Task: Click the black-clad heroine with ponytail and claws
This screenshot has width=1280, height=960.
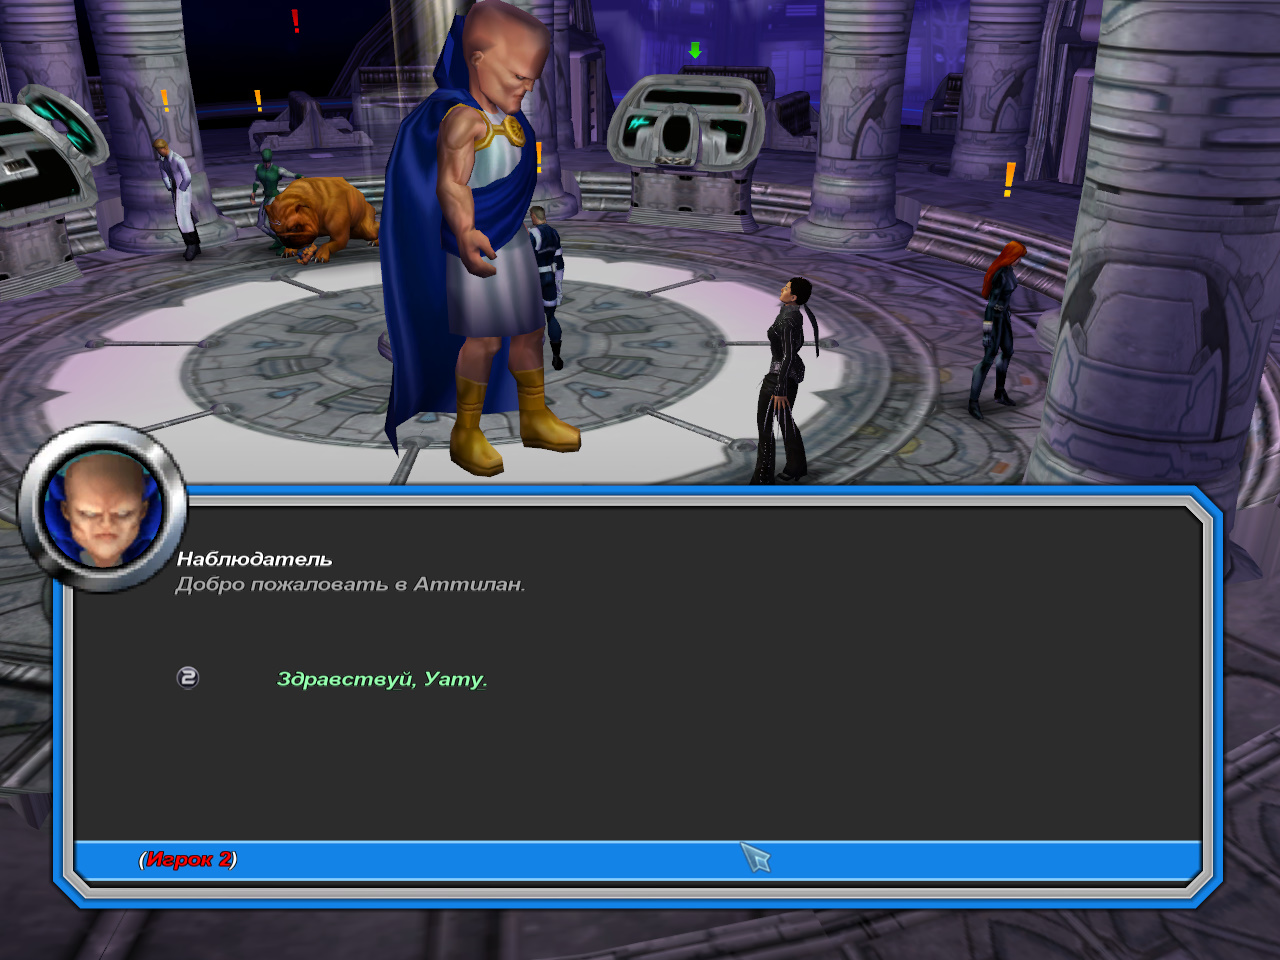Action: (788, 380)
